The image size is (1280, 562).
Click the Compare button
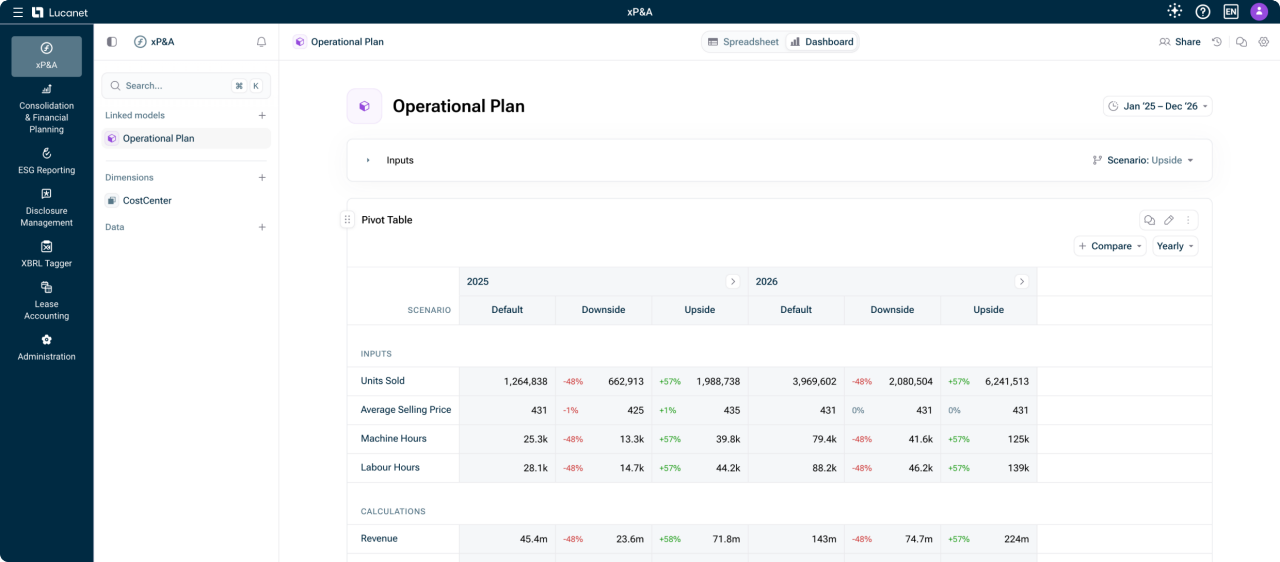(x=1110, y=246)
